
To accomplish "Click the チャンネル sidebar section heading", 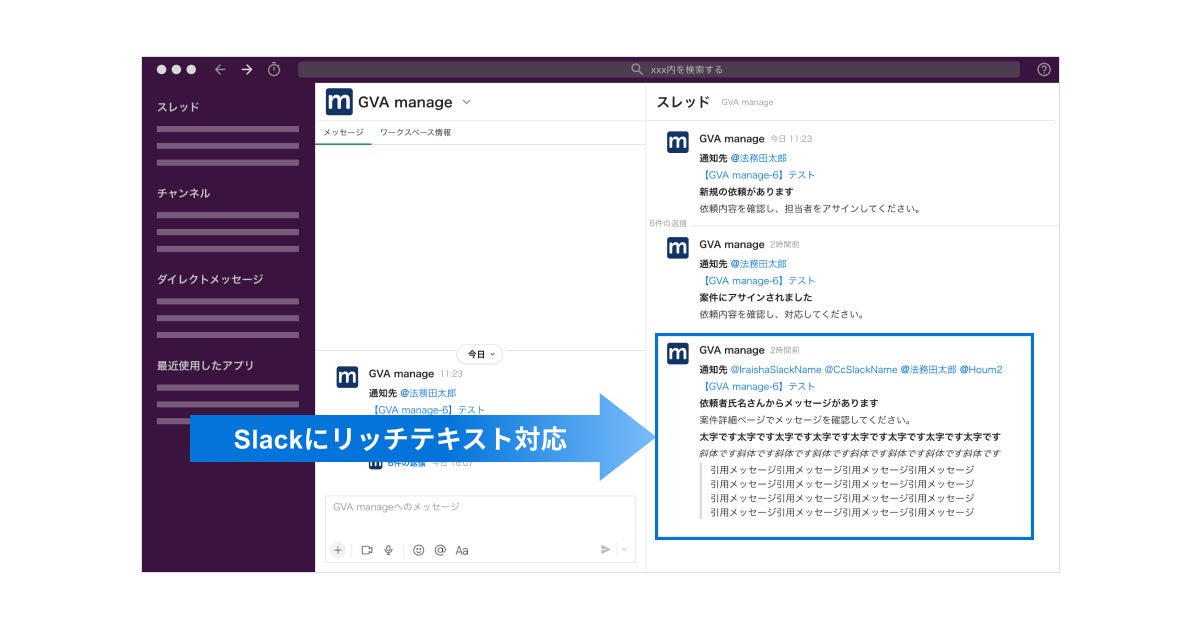I will coord(184,193).
